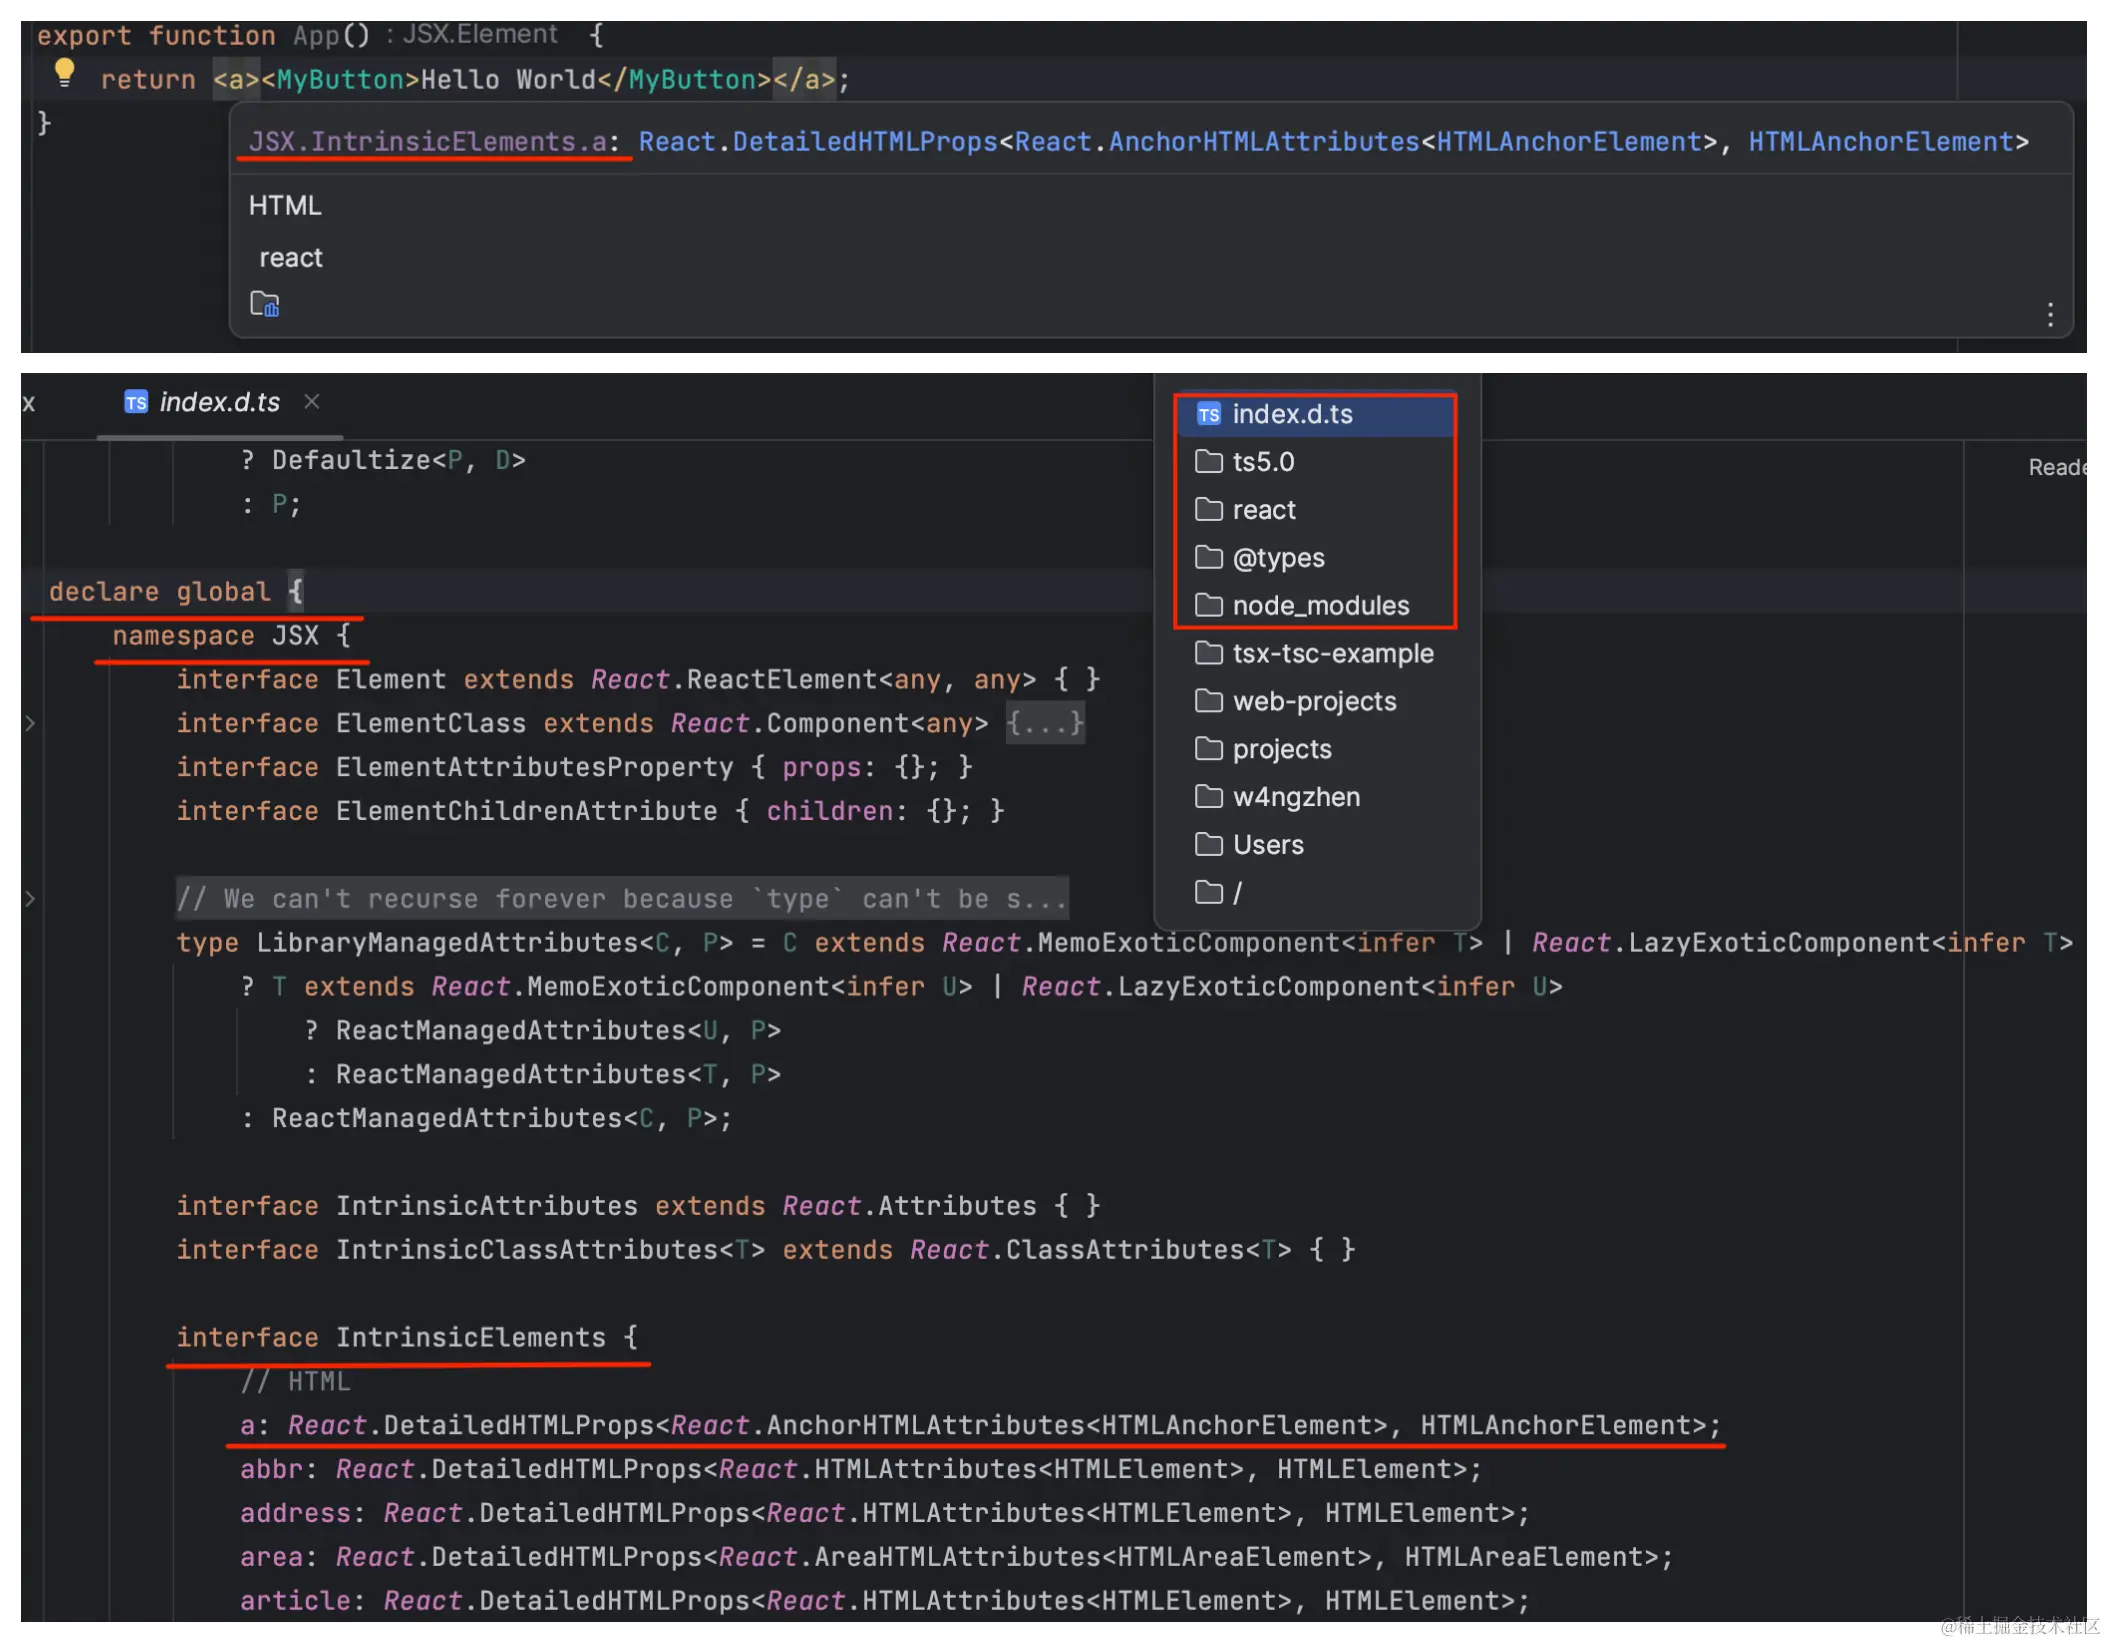
Task: Open the highlighted index.d.ts entry in the popup
Action: tap(1293, 414)
